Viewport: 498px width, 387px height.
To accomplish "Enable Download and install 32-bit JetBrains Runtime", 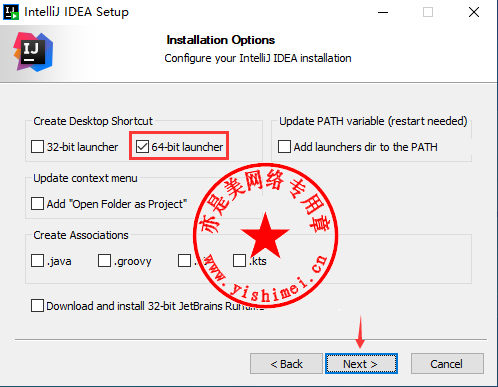I will (37, 306).
